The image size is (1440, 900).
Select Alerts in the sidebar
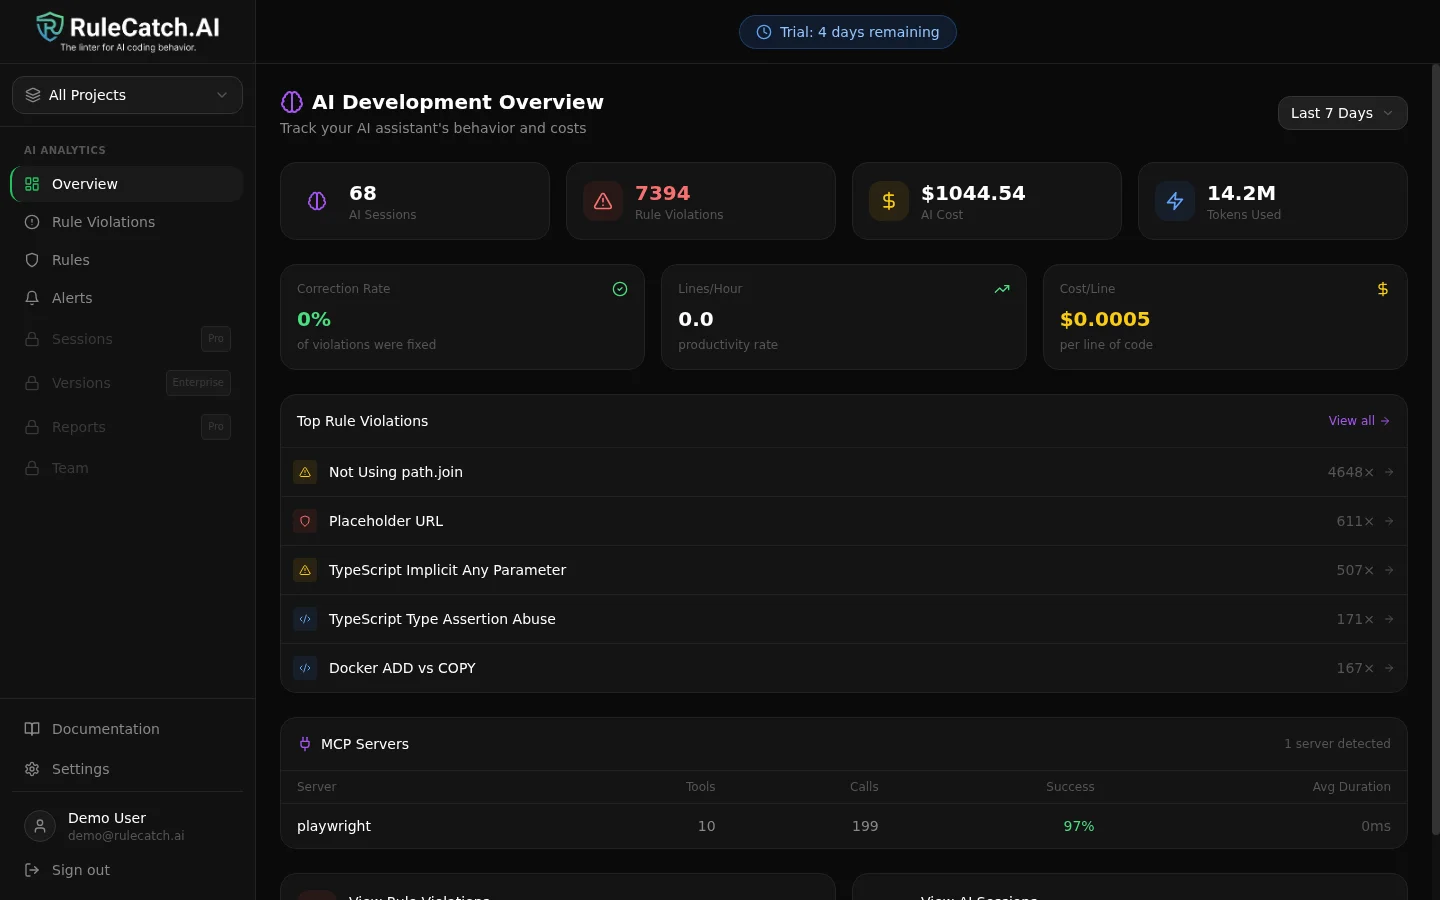(72, 298)
